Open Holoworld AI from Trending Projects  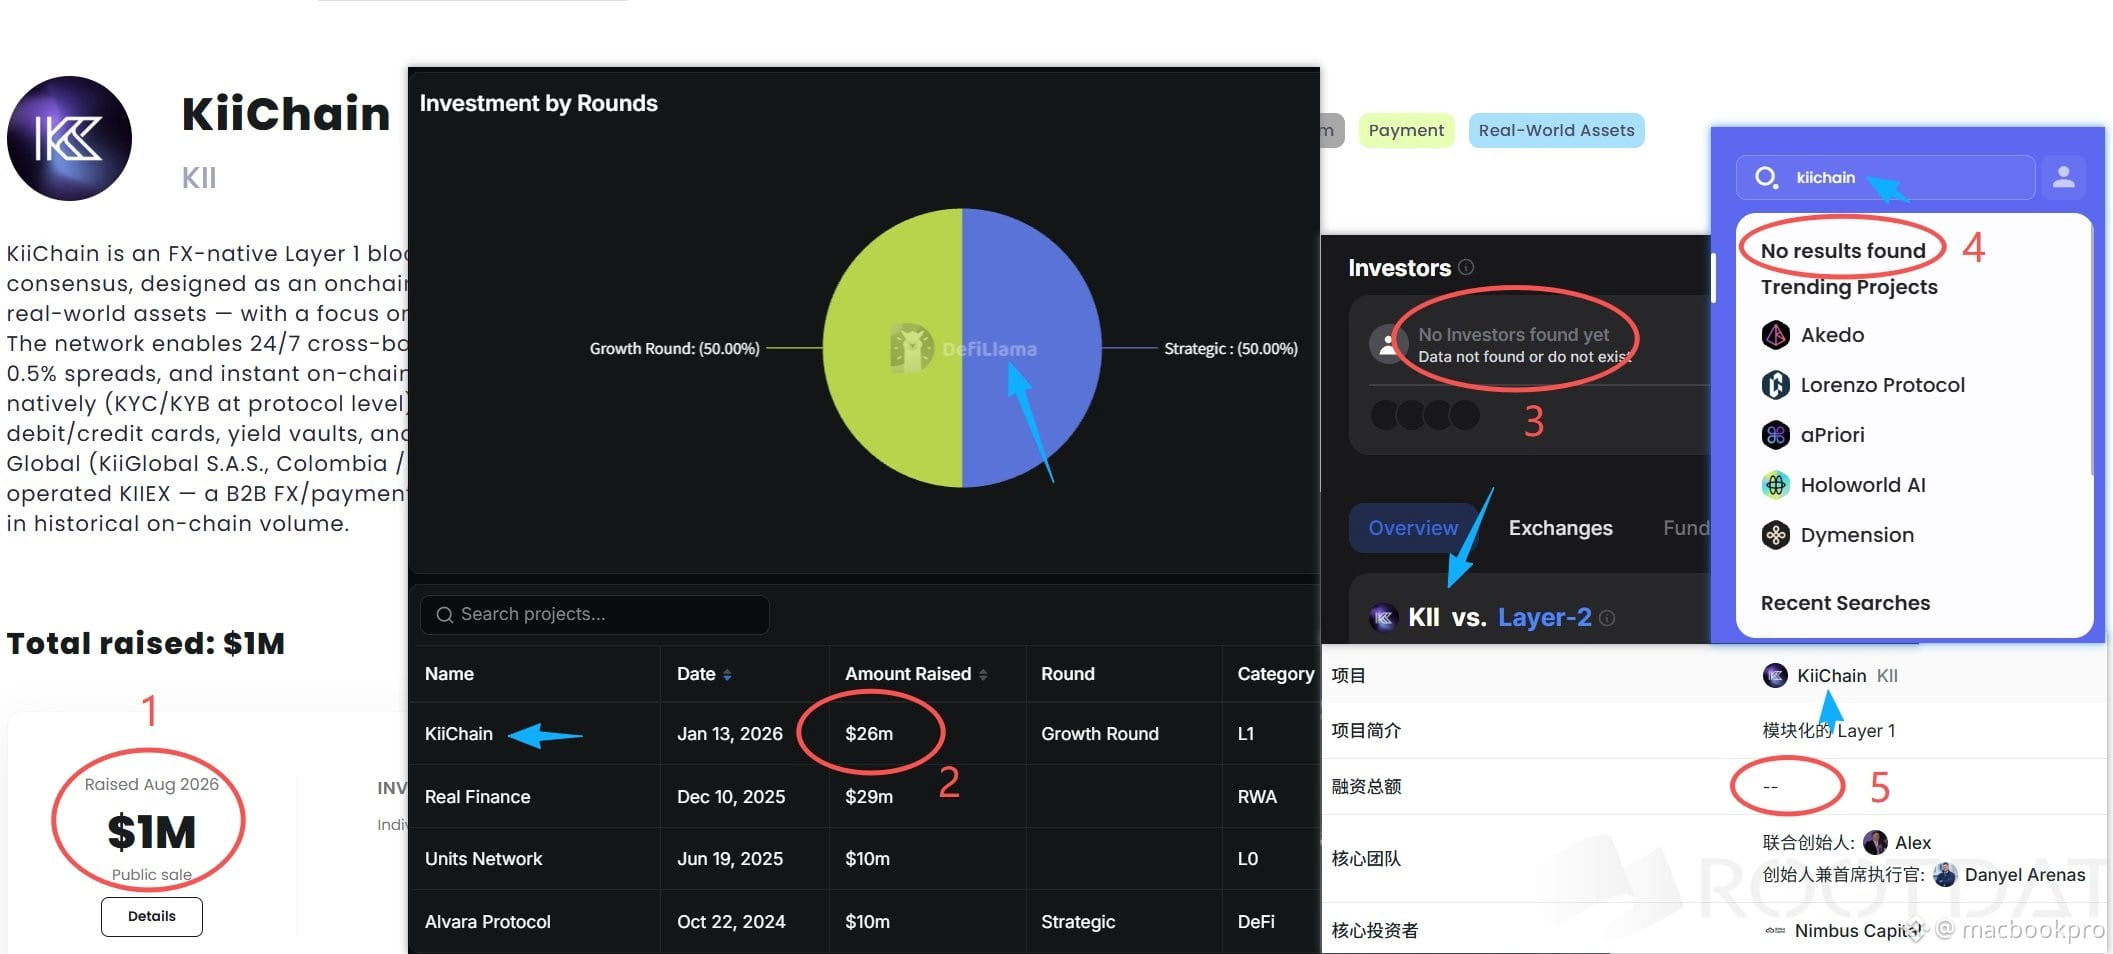(1863, 485)
